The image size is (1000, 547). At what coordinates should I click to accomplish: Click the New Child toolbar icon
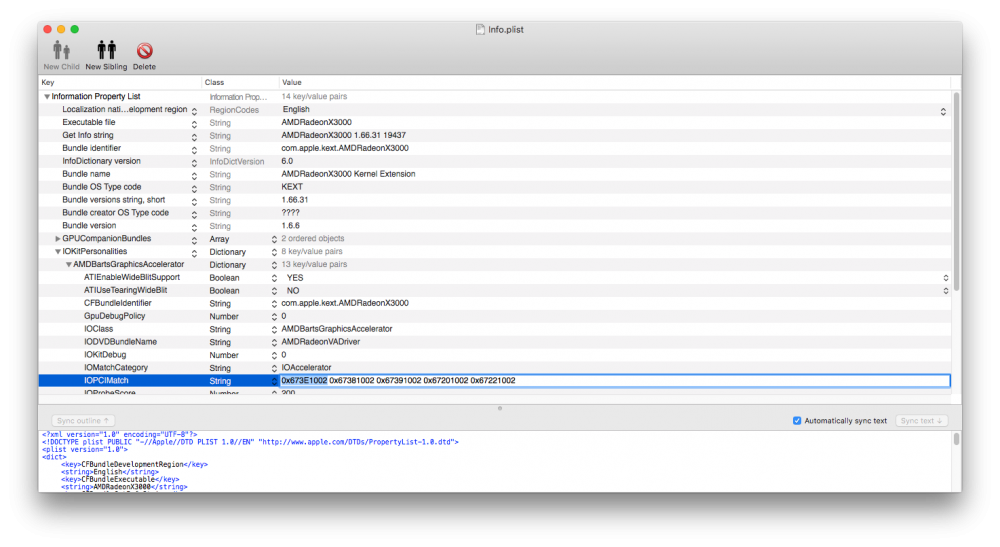[61, 51]
